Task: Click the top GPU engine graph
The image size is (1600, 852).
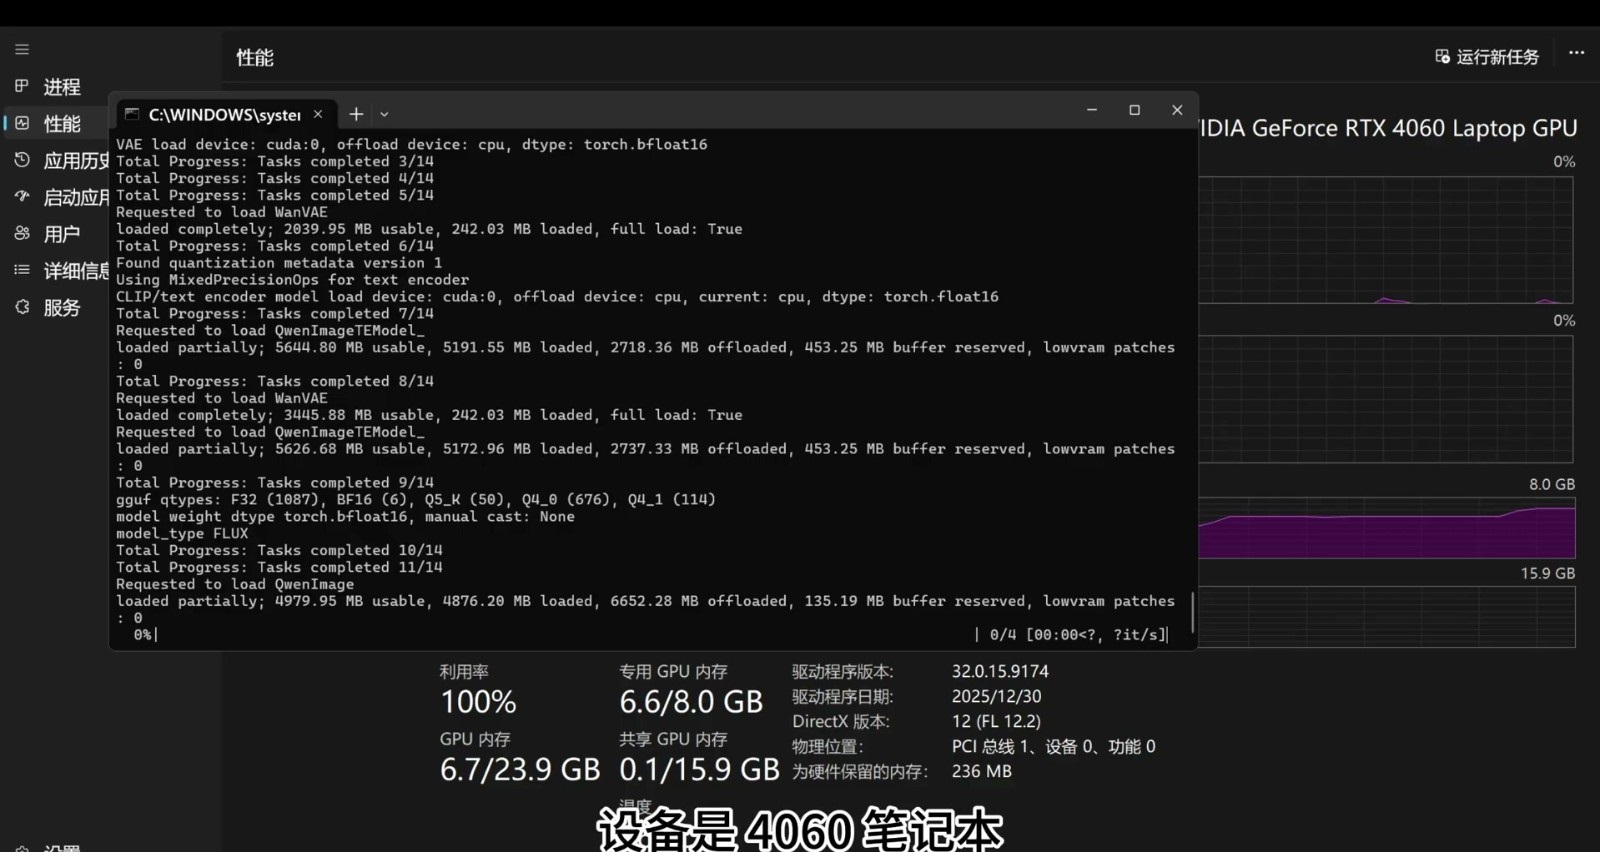Action: [1387, 240]
